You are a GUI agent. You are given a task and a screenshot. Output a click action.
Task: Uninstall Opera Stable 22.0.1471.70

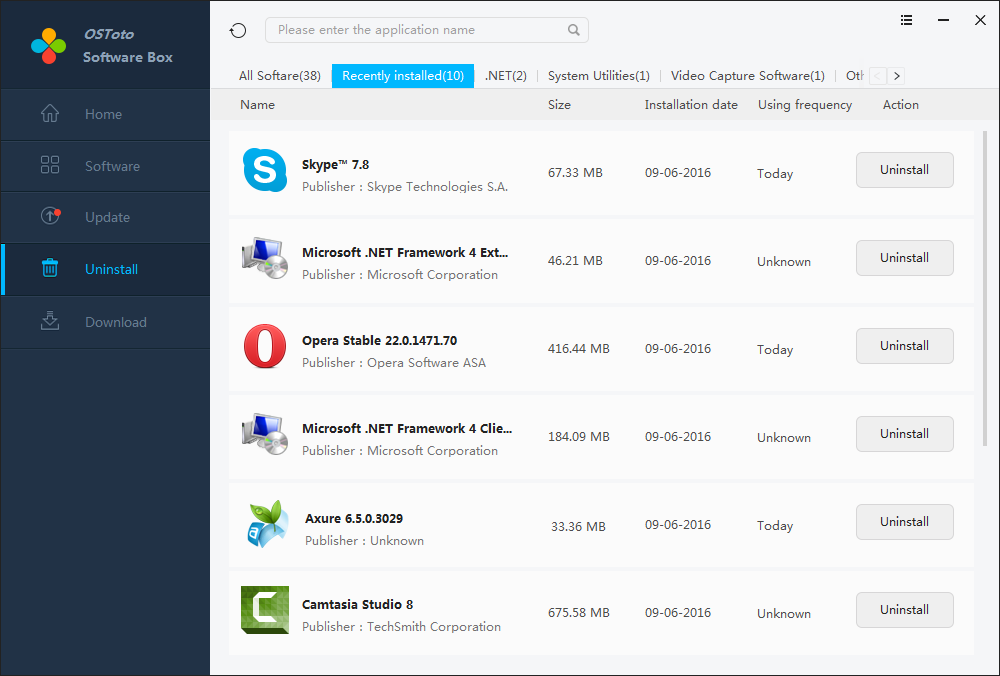coord(904,346)
